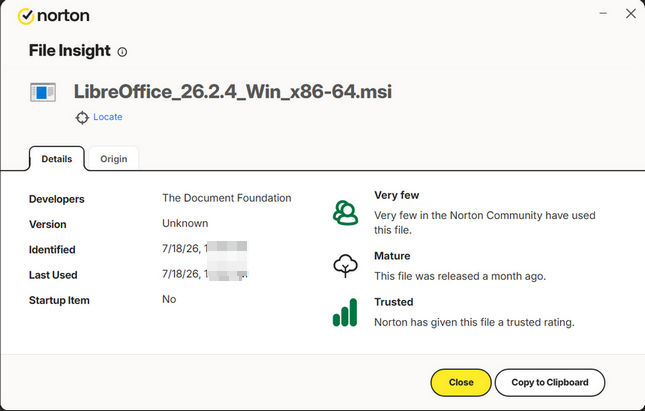Click the Locate link
This screenshot has width=645, height=411.
pos(108,117)
